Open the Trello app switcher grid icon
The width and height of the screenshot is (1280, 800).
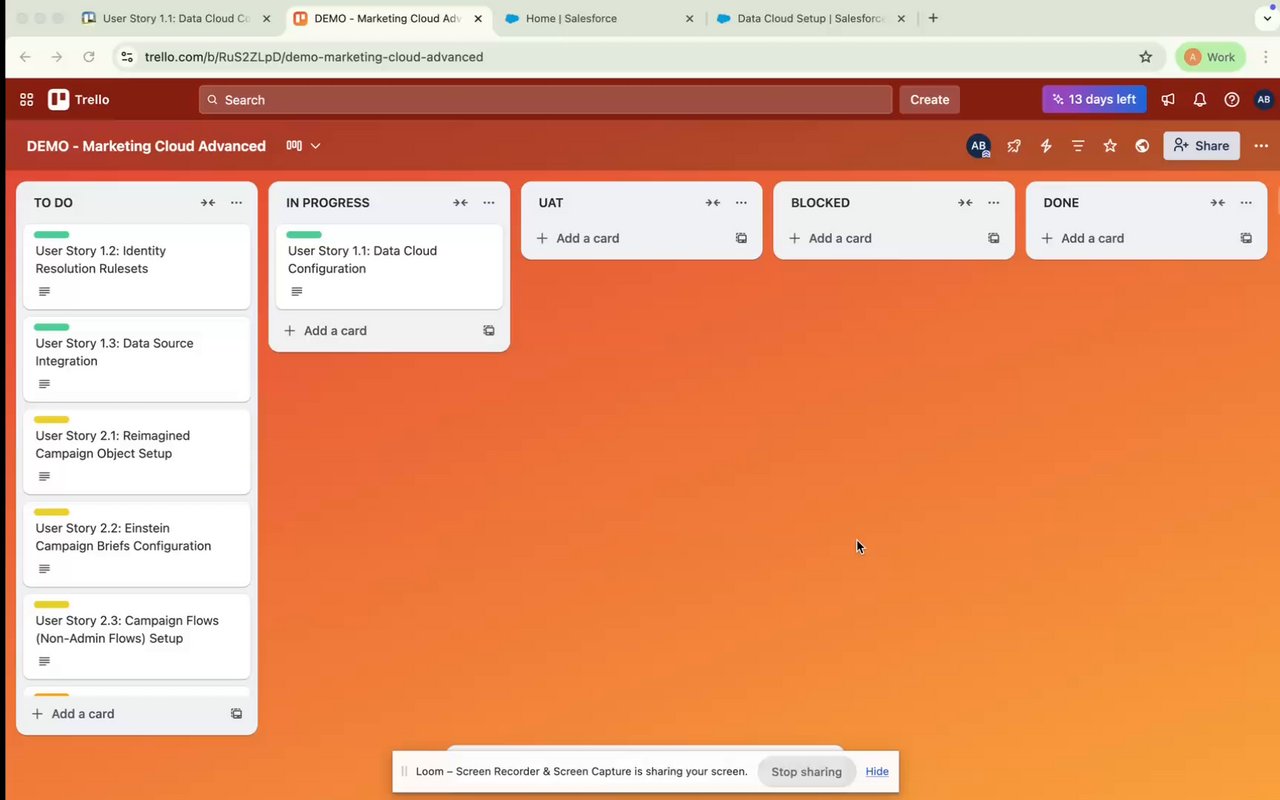coord(27,100)
